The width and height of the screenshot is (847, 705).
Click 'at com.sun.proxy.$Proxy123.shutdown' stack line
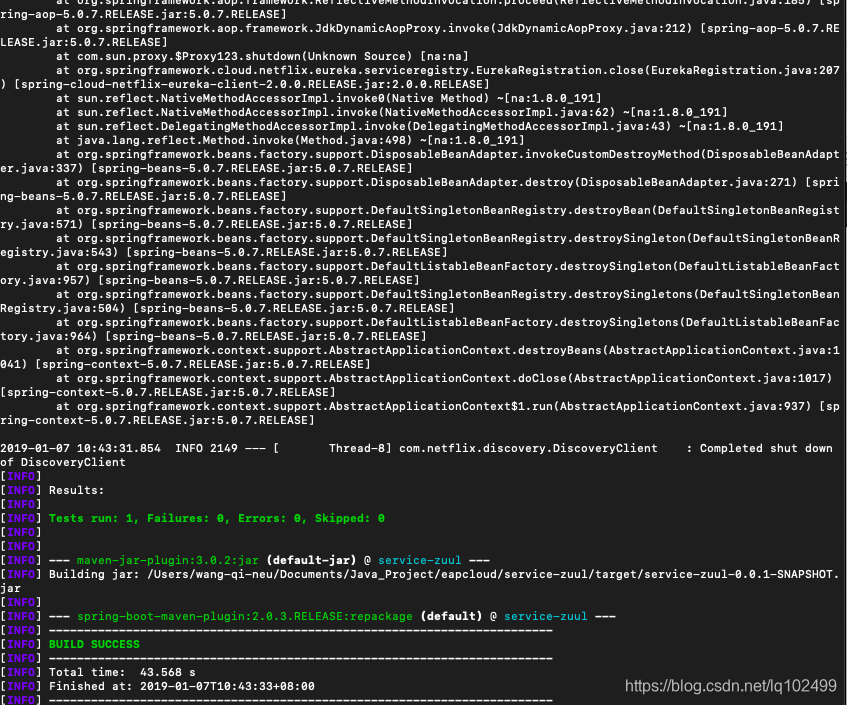click(262, 56)
